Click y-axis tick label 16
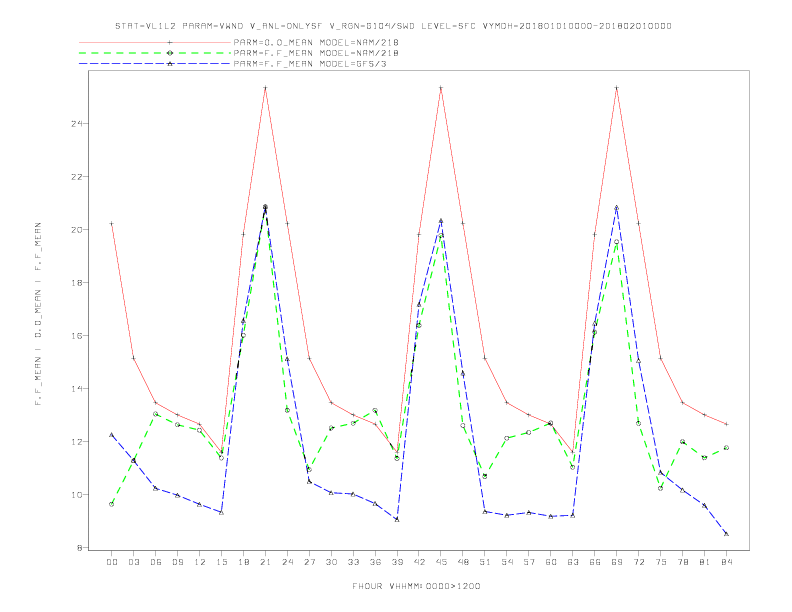The height and width of the screenshot is (612, 792). 76,336
